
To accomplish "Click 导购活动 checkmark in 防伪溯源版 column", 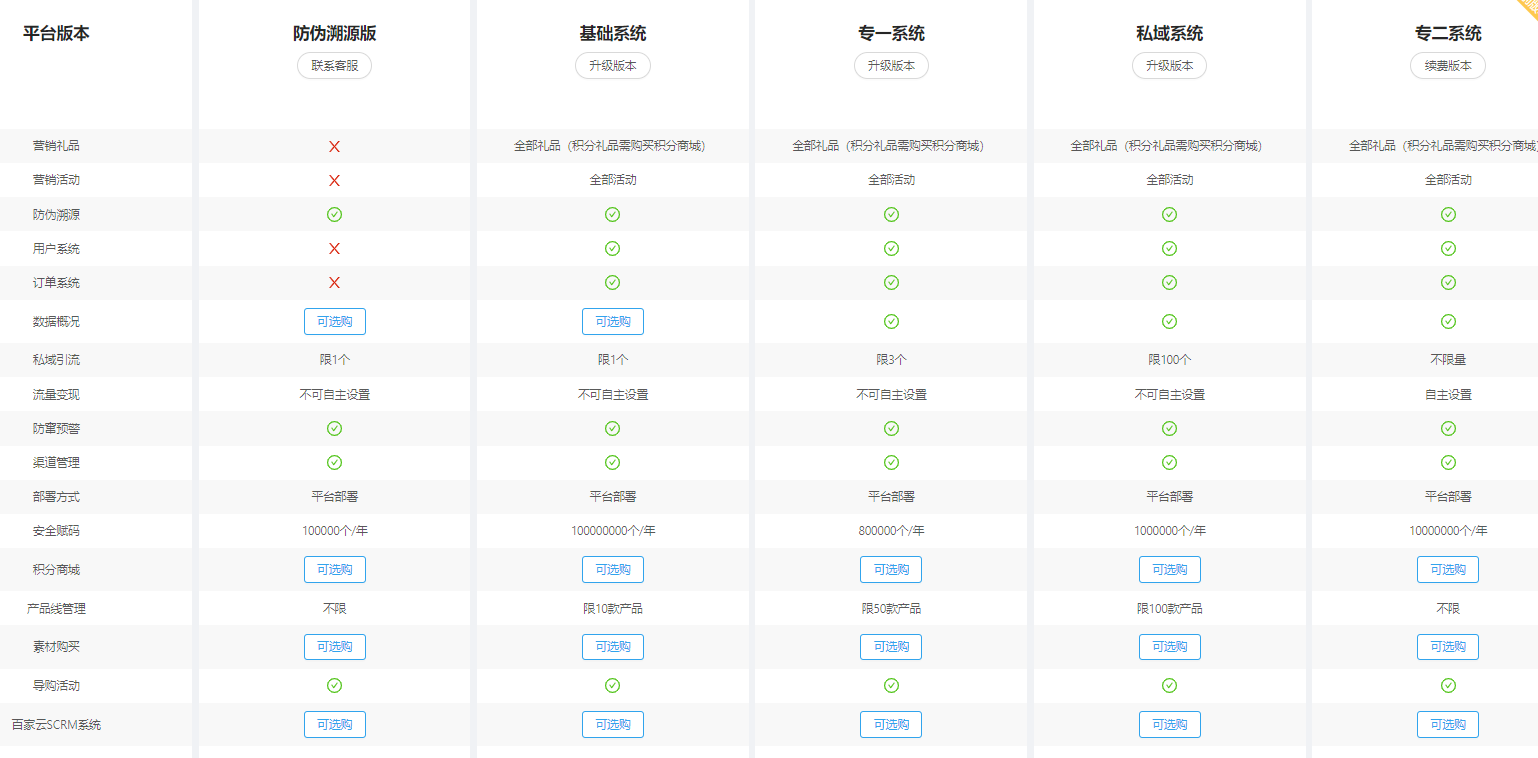I will [x=335, y=685].
